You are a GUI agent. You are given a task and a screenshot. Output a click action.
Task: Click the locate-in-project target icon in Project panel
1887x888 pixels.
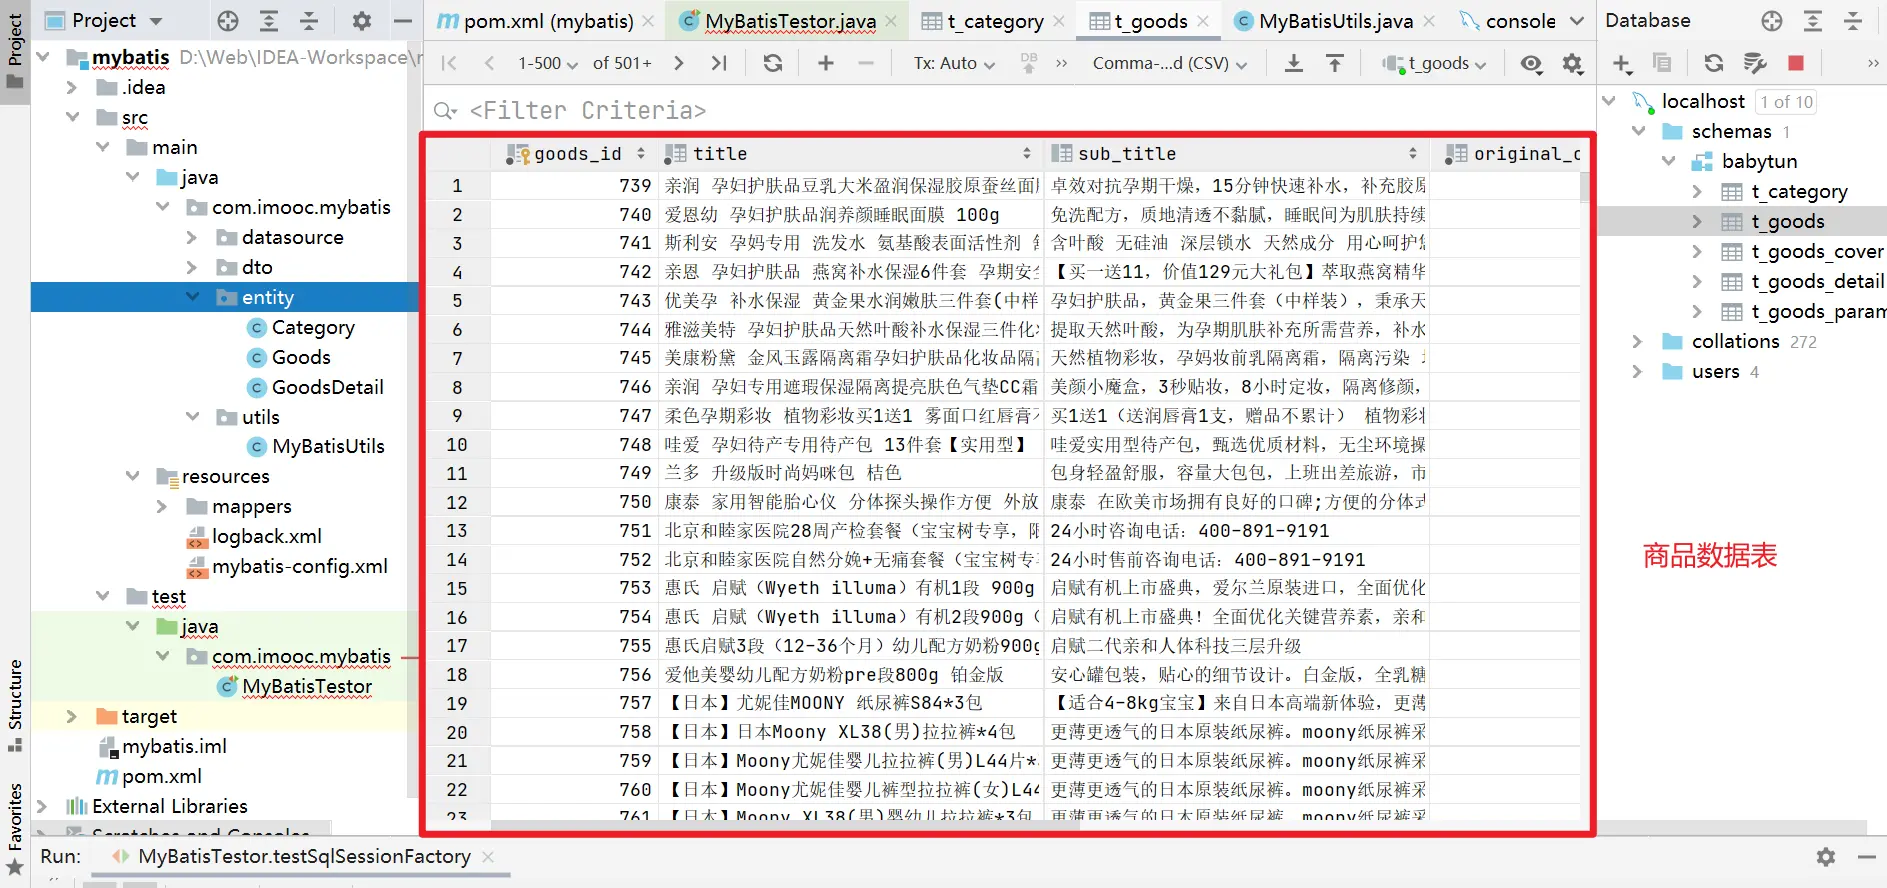228,21
